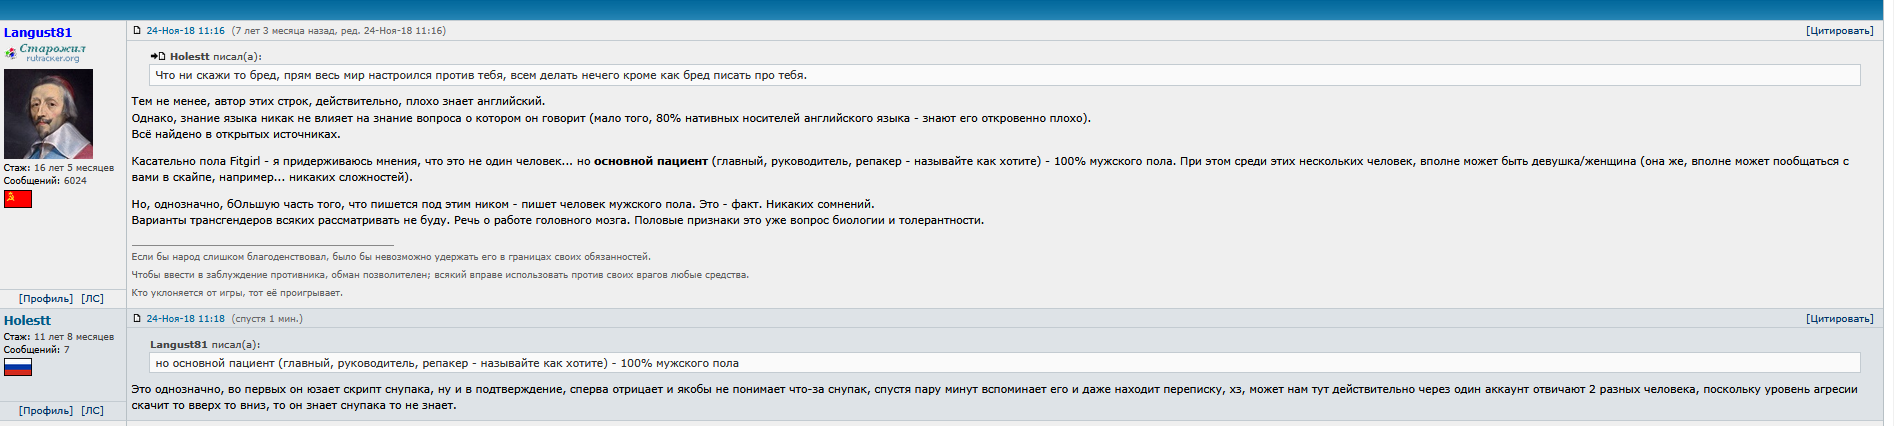Image resolution: width=1894 pixels, height=426 pixels.
Task: Click the Старожил rutracker.org rank badge
Action: 46,52
